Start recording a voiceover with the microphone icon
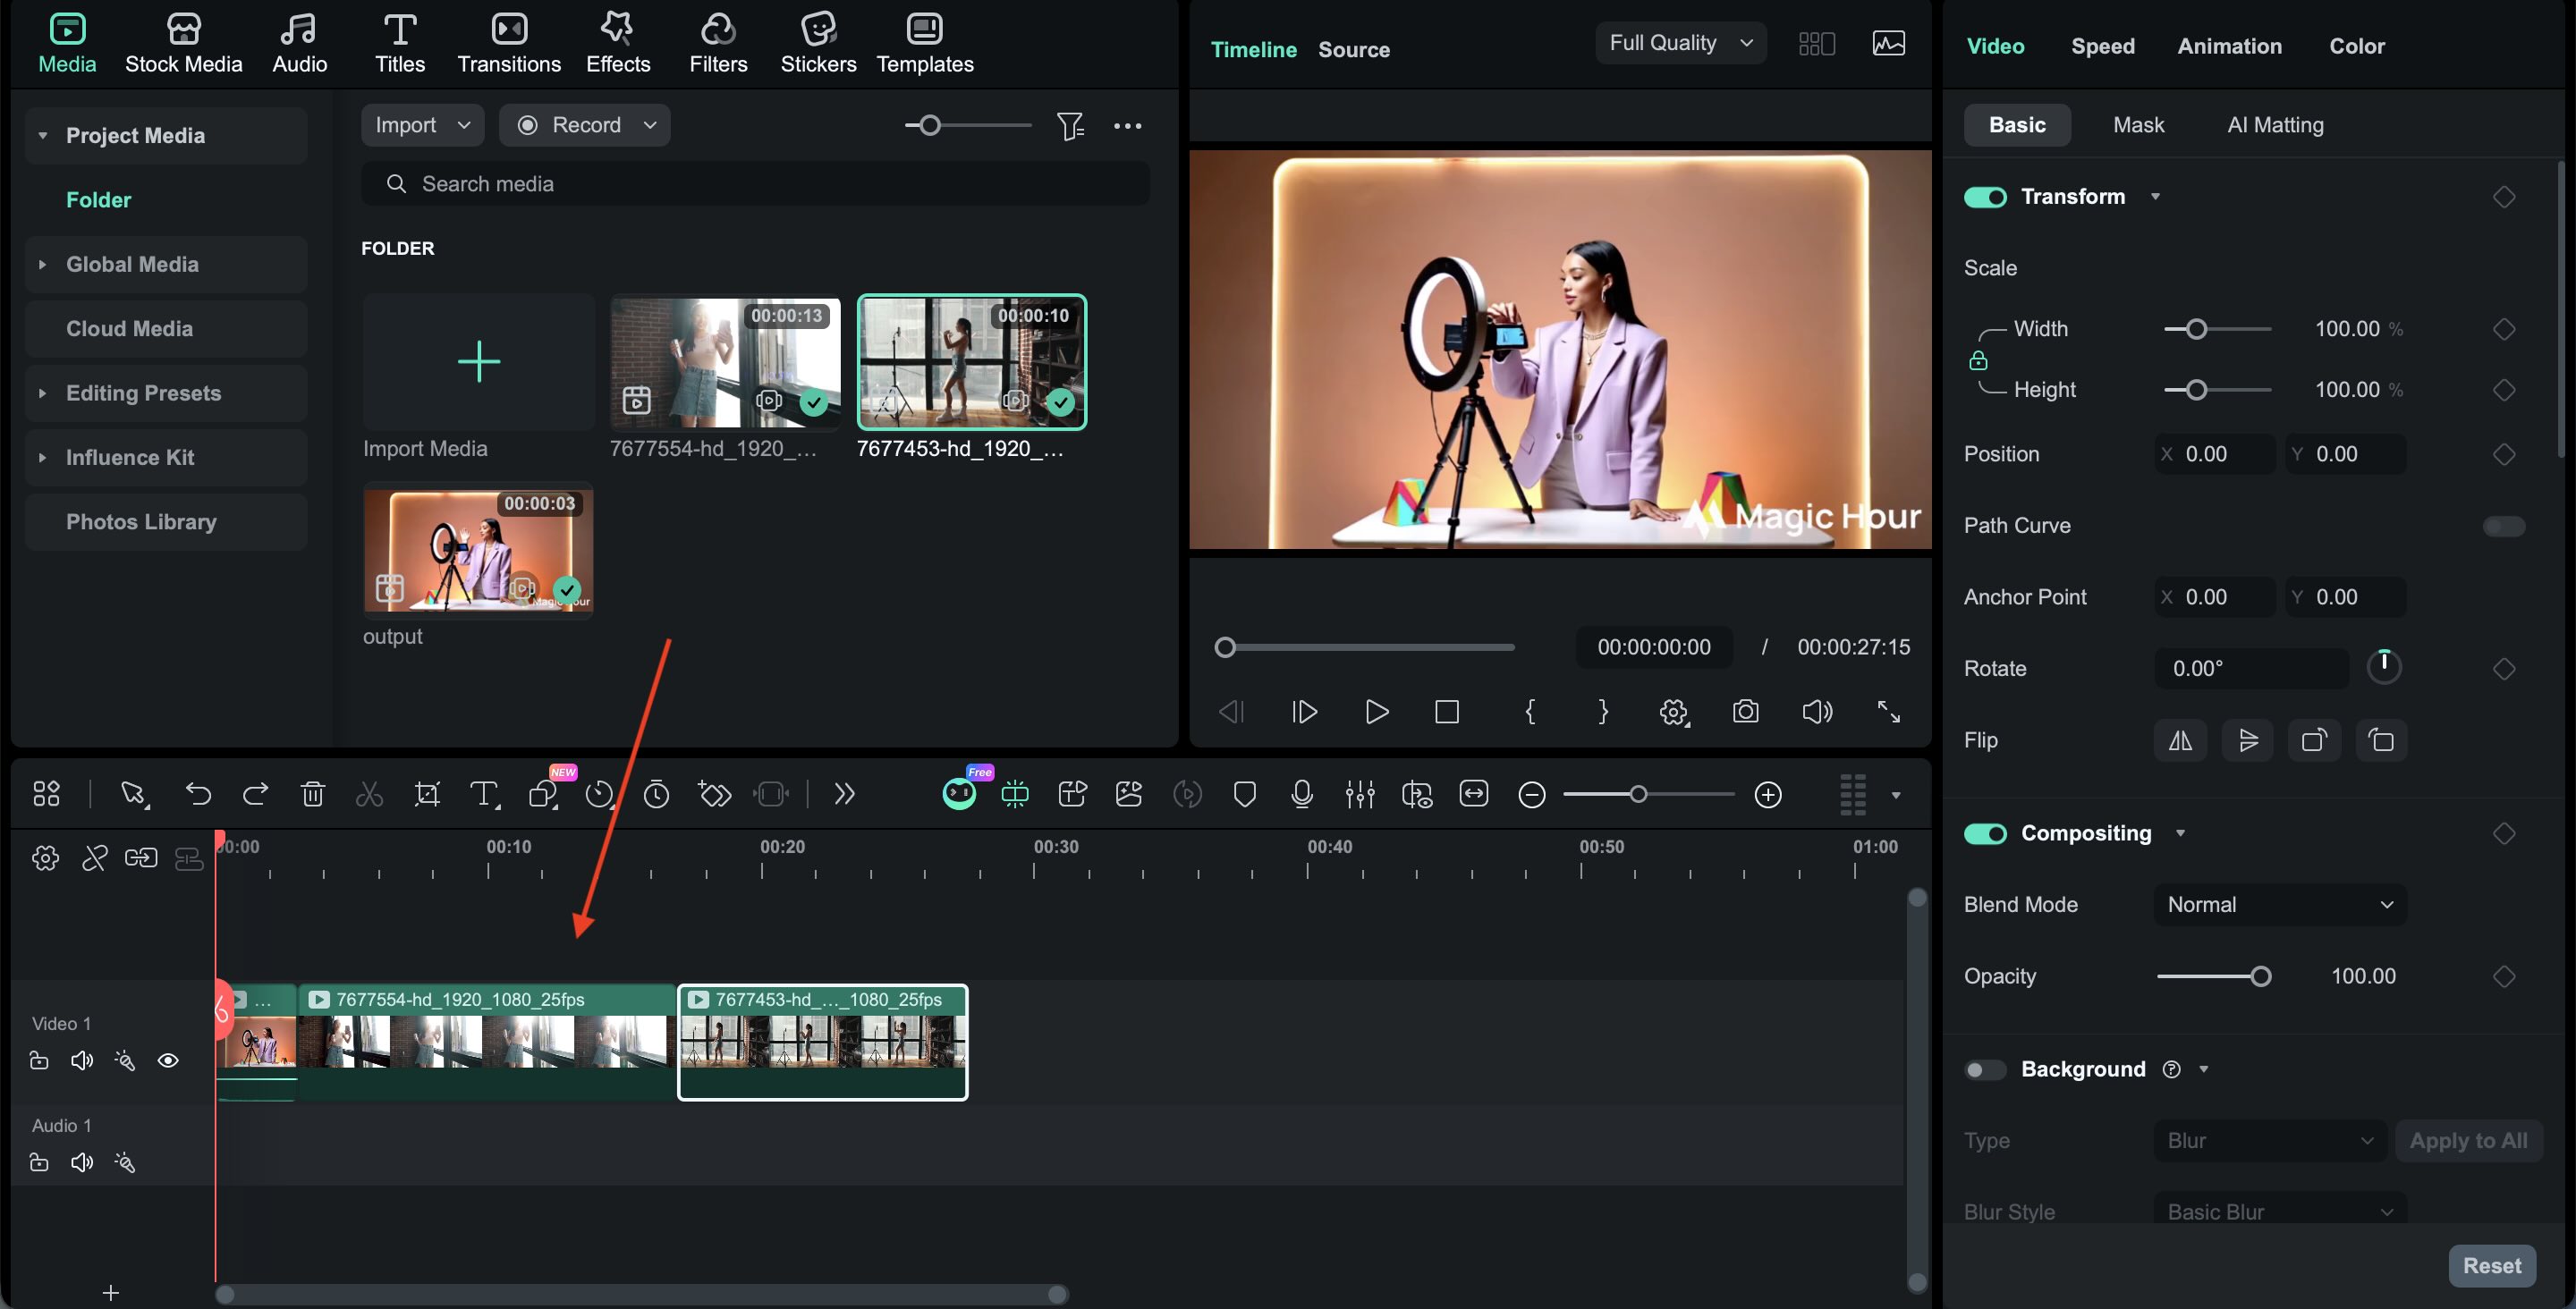The image size is (2576, 1309). (x=1302, y=793)
